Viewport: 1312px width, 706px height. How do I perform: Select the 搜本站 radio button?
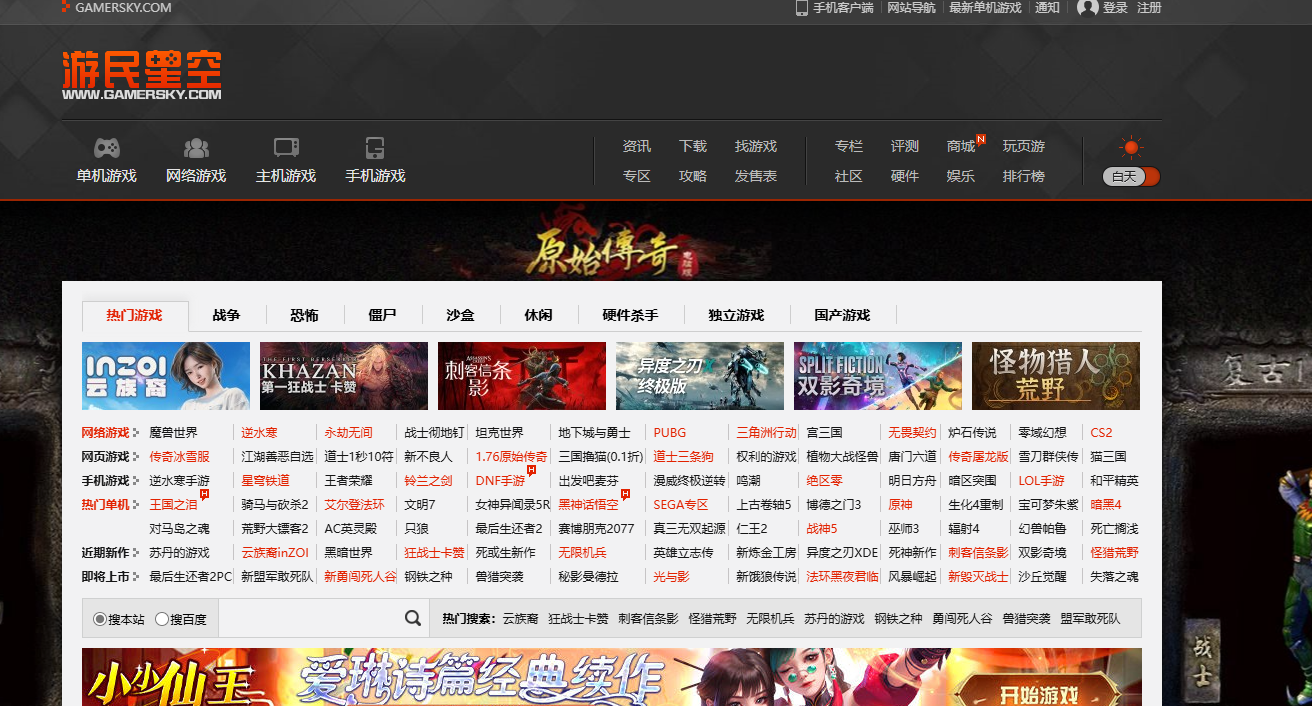(100, 619)
